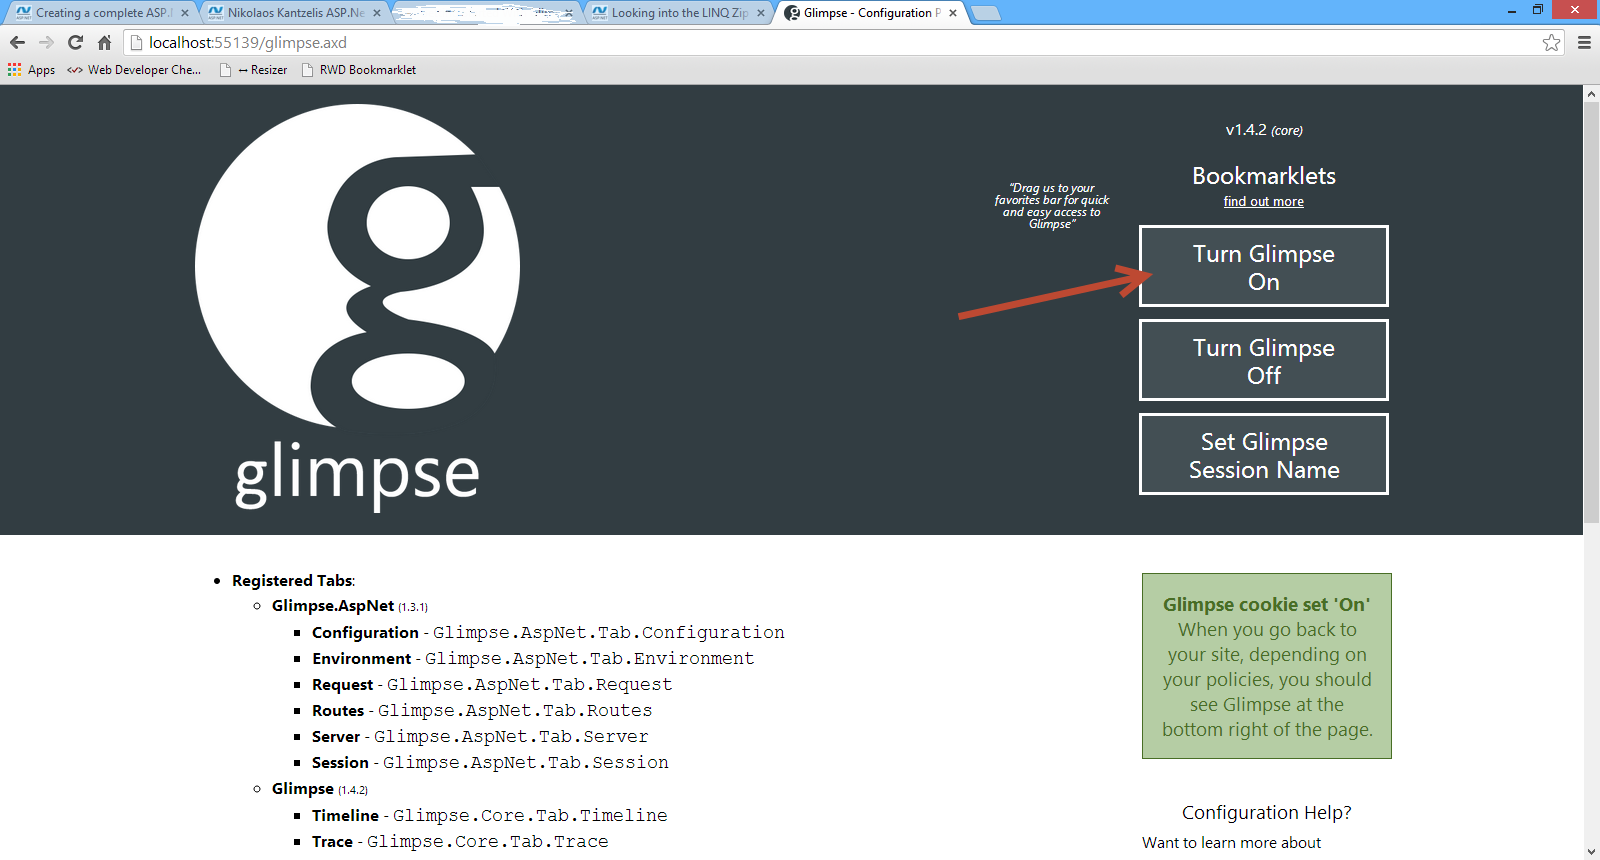Click the Glimpse (1.4.2) heading
Screen dimensions: 1600x860
coord(320,789)
